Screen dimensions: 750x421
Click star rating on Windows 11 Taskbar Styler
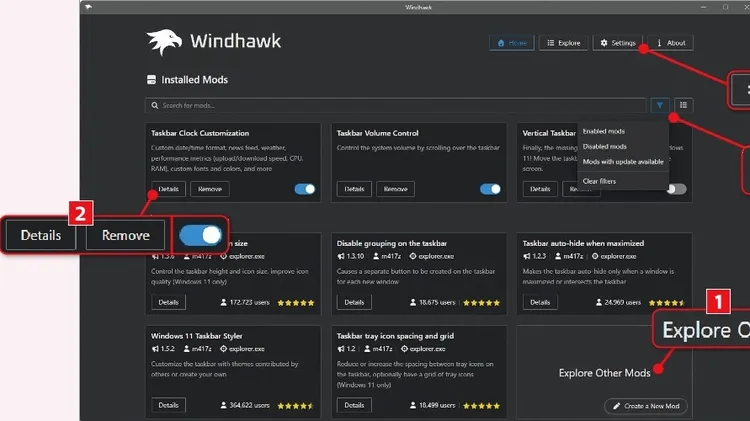pos(293,405)
